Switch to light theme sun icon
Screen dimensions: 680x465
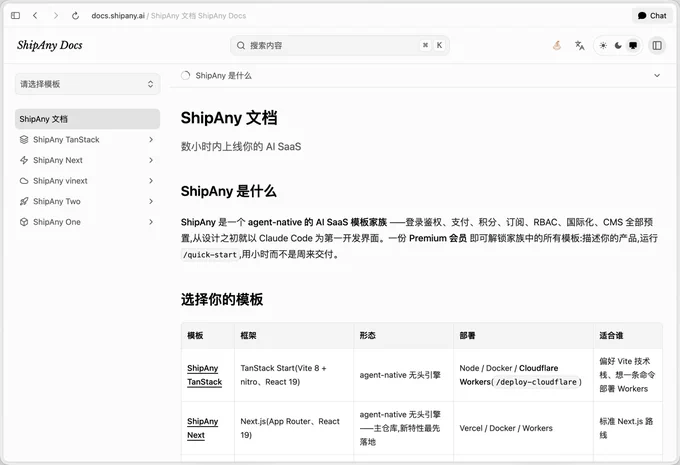603,46
